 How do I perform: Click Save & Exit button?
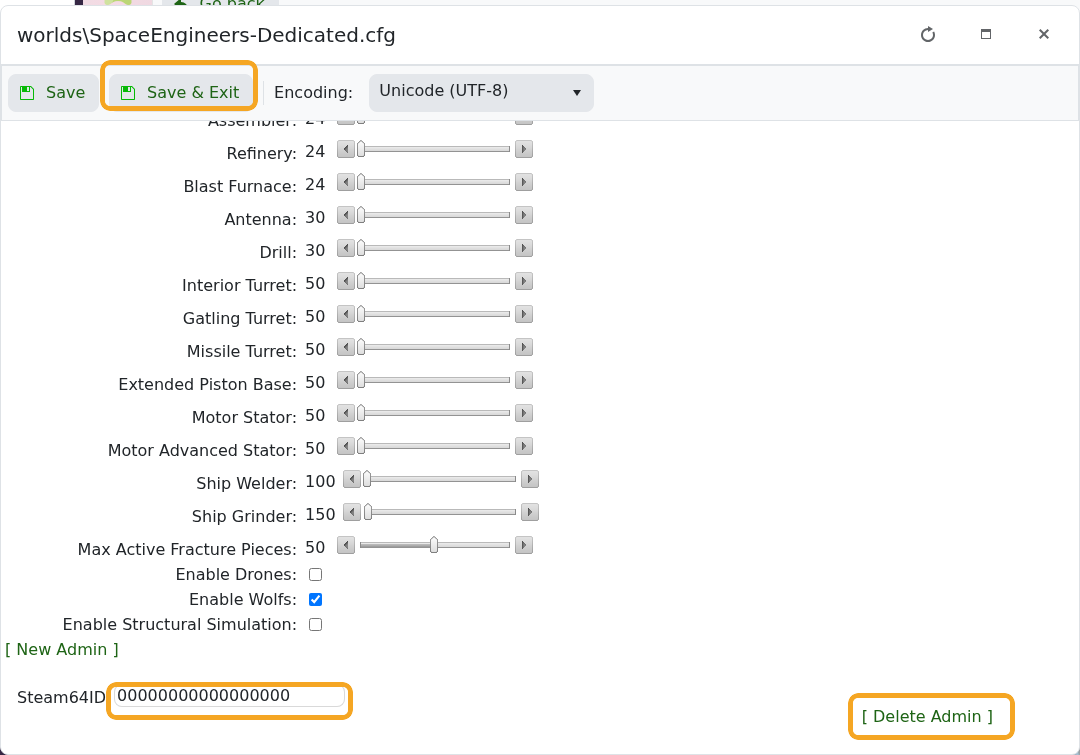click(179, 92)
